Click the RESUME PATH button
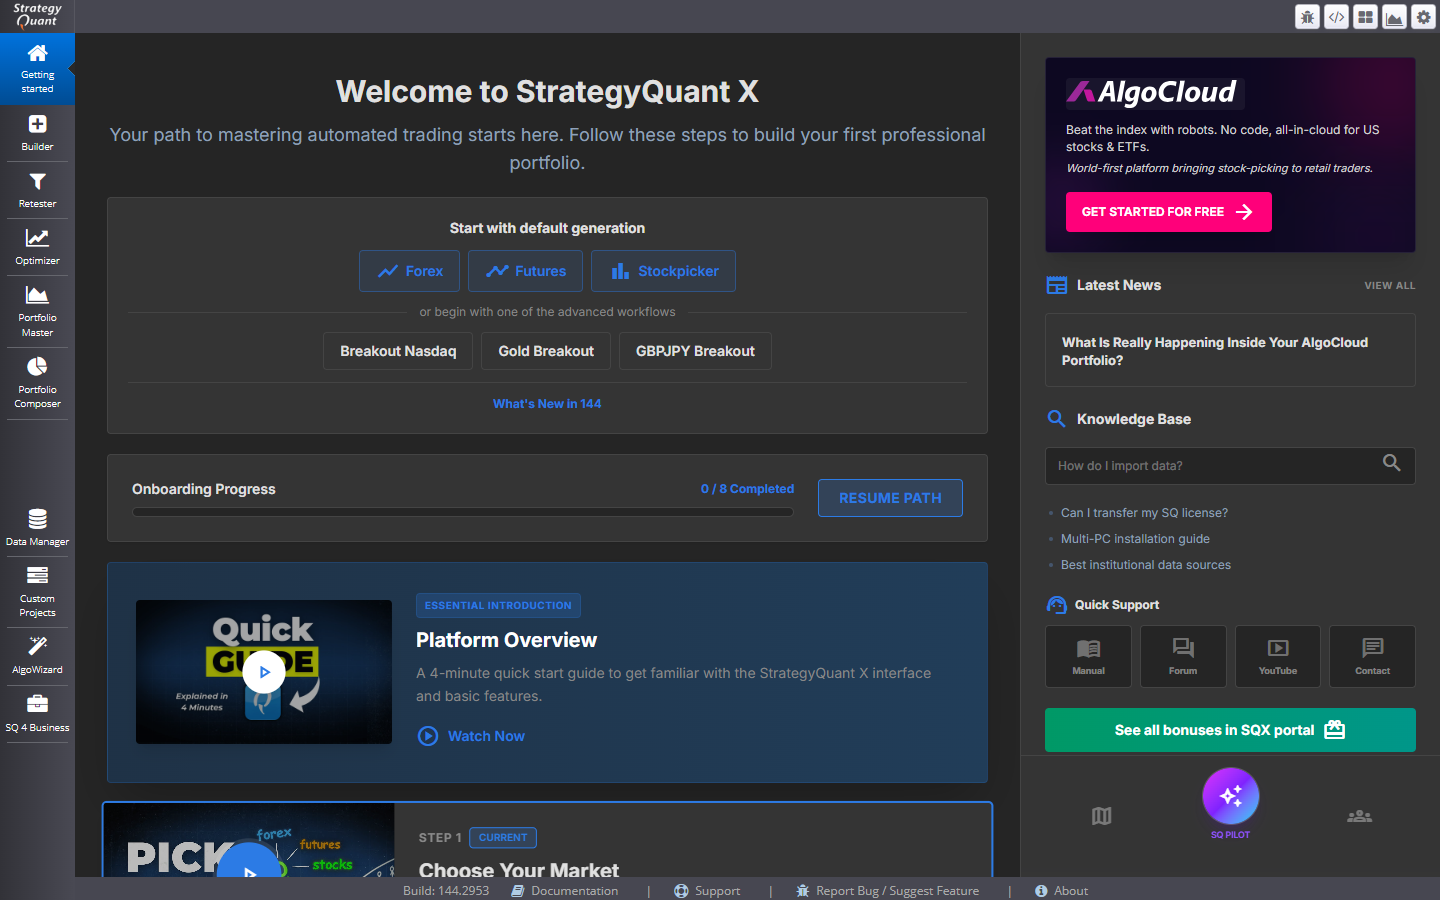 pyautogui.click(x=890, y=498)
